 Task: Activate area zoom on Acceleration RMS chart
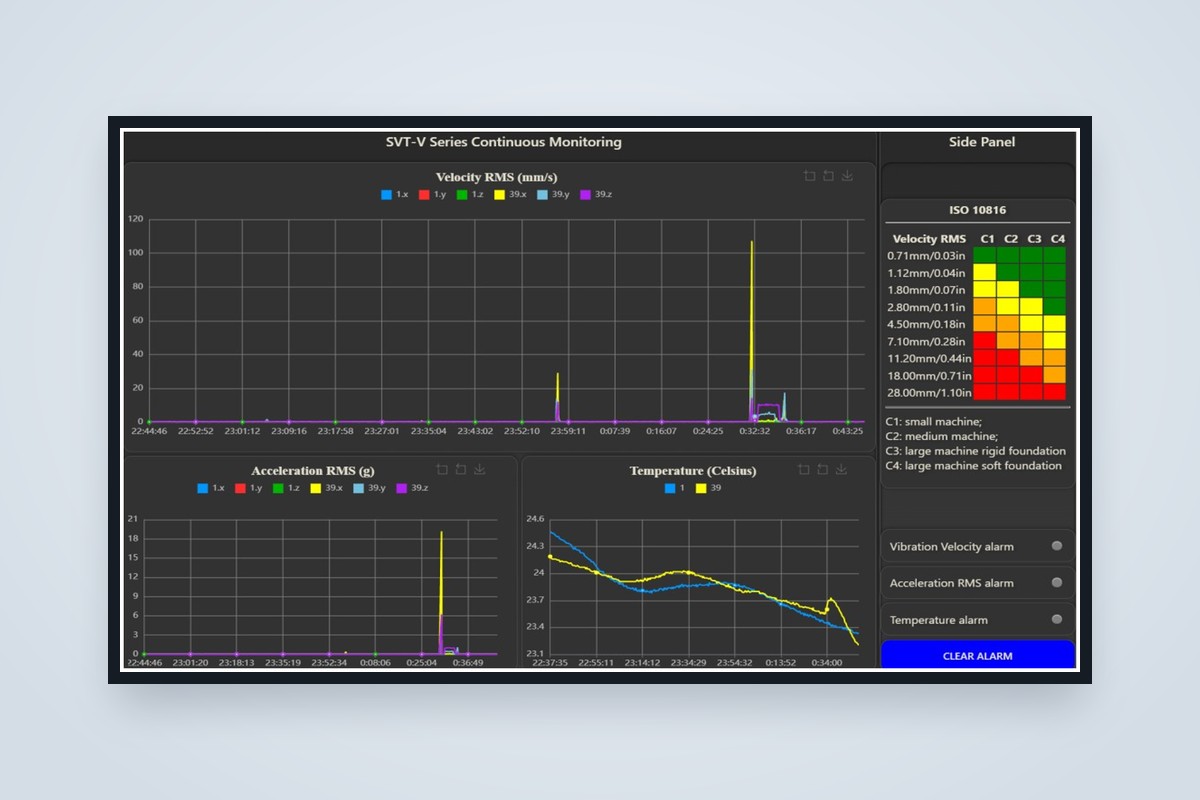point(442,469)
